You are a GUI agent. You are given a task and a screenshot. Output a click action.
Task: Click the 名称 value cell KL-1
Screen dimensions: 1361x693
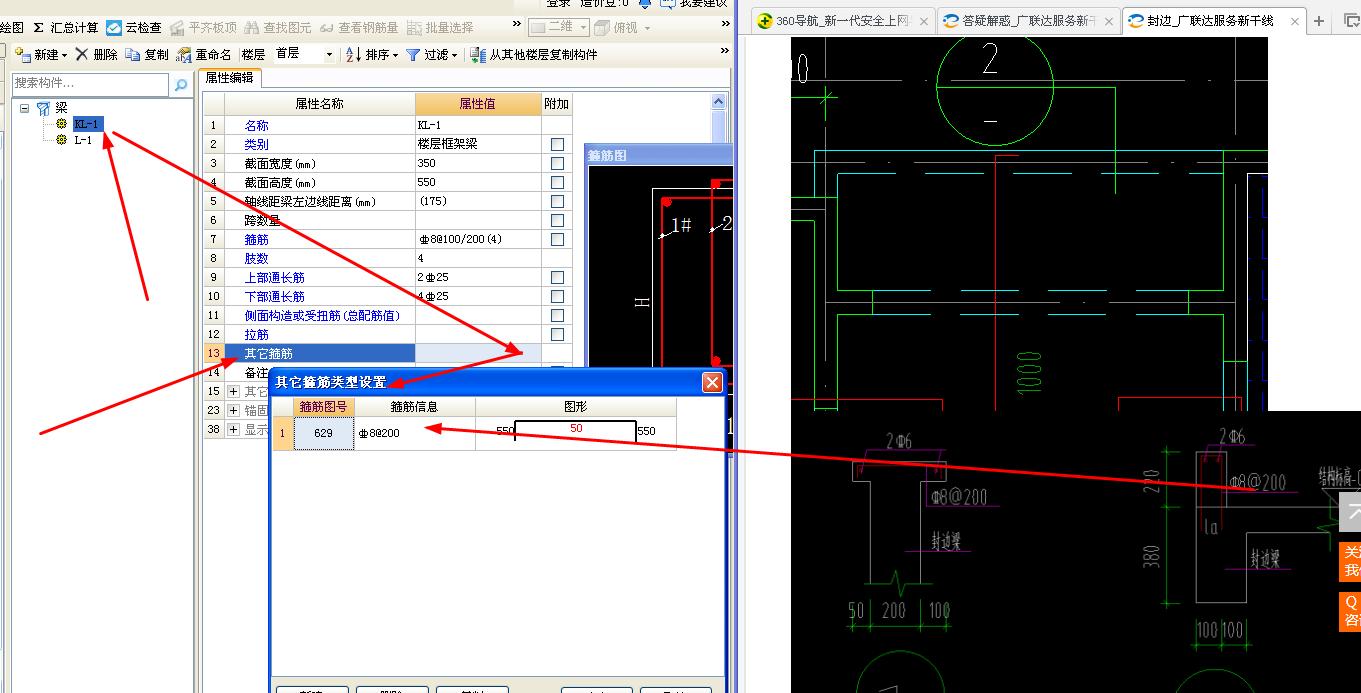[x=478, y=125]
